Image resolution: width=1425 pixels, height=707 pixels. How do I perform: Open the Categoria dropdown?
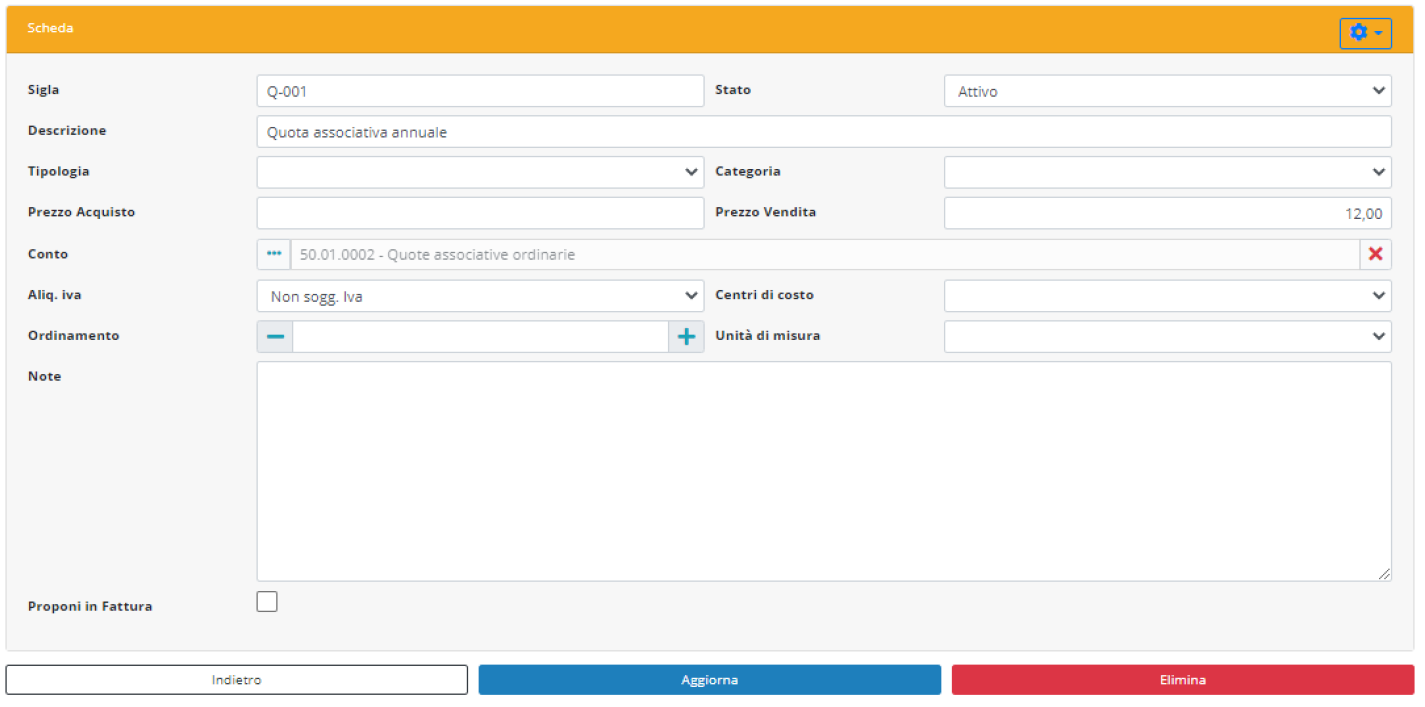click(x=1167, y=172)
